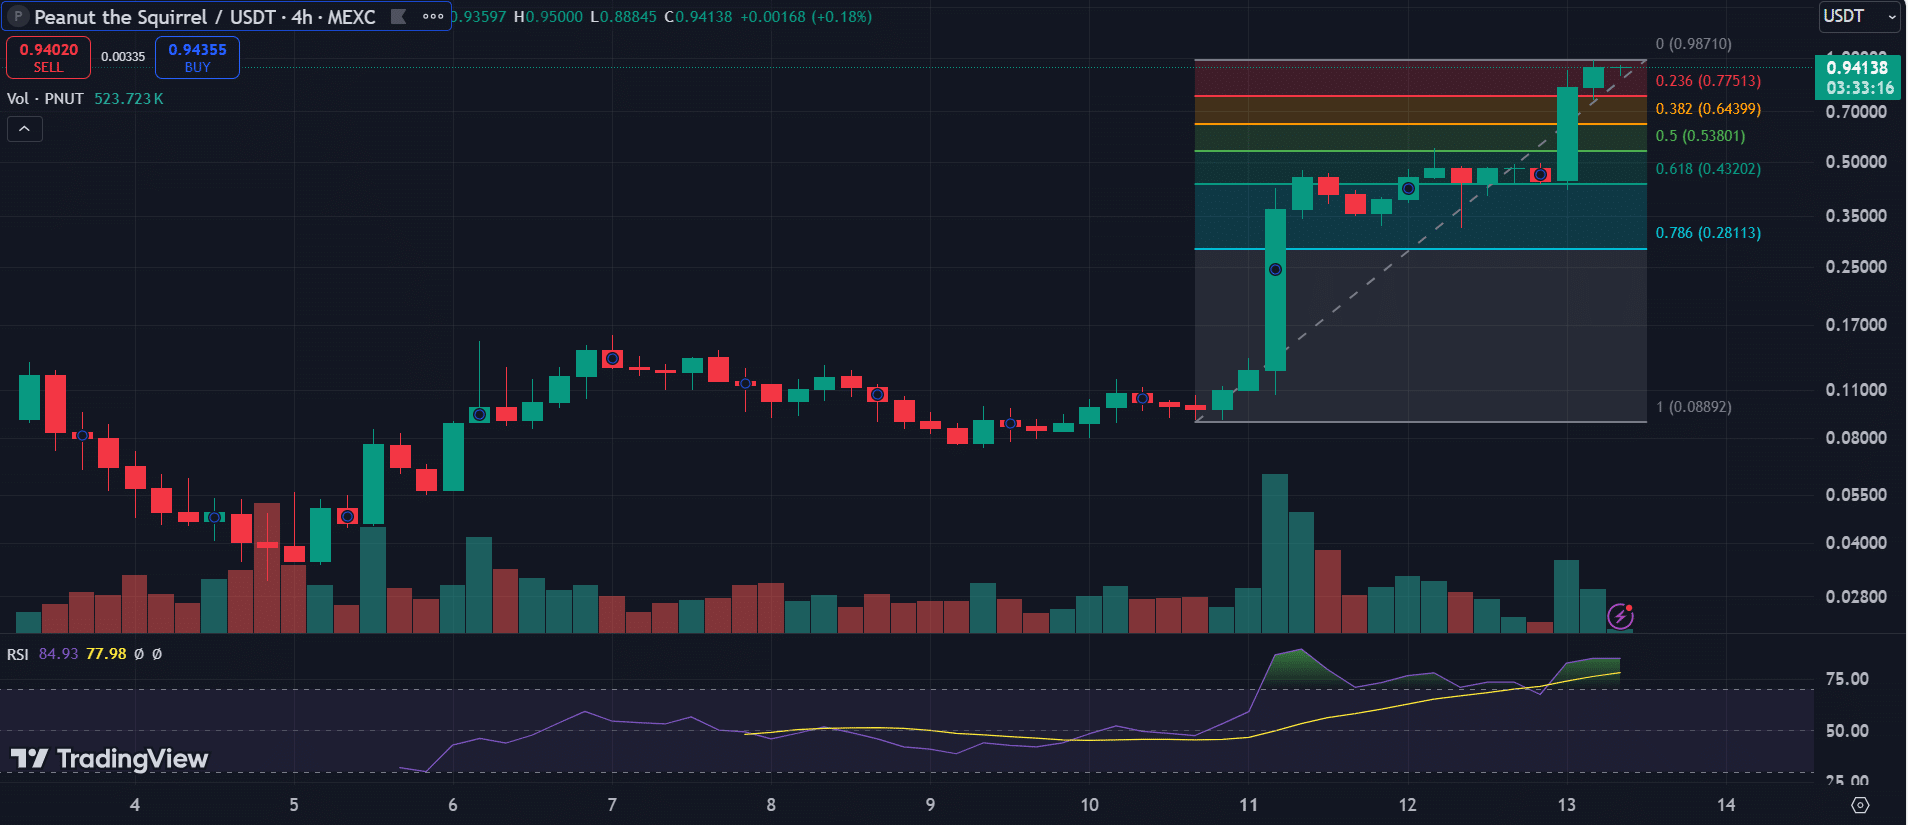Click Fibonacci level 0.786 (0.28113) label
This screenshot has width=1908, height=825.
[1708, 233]
